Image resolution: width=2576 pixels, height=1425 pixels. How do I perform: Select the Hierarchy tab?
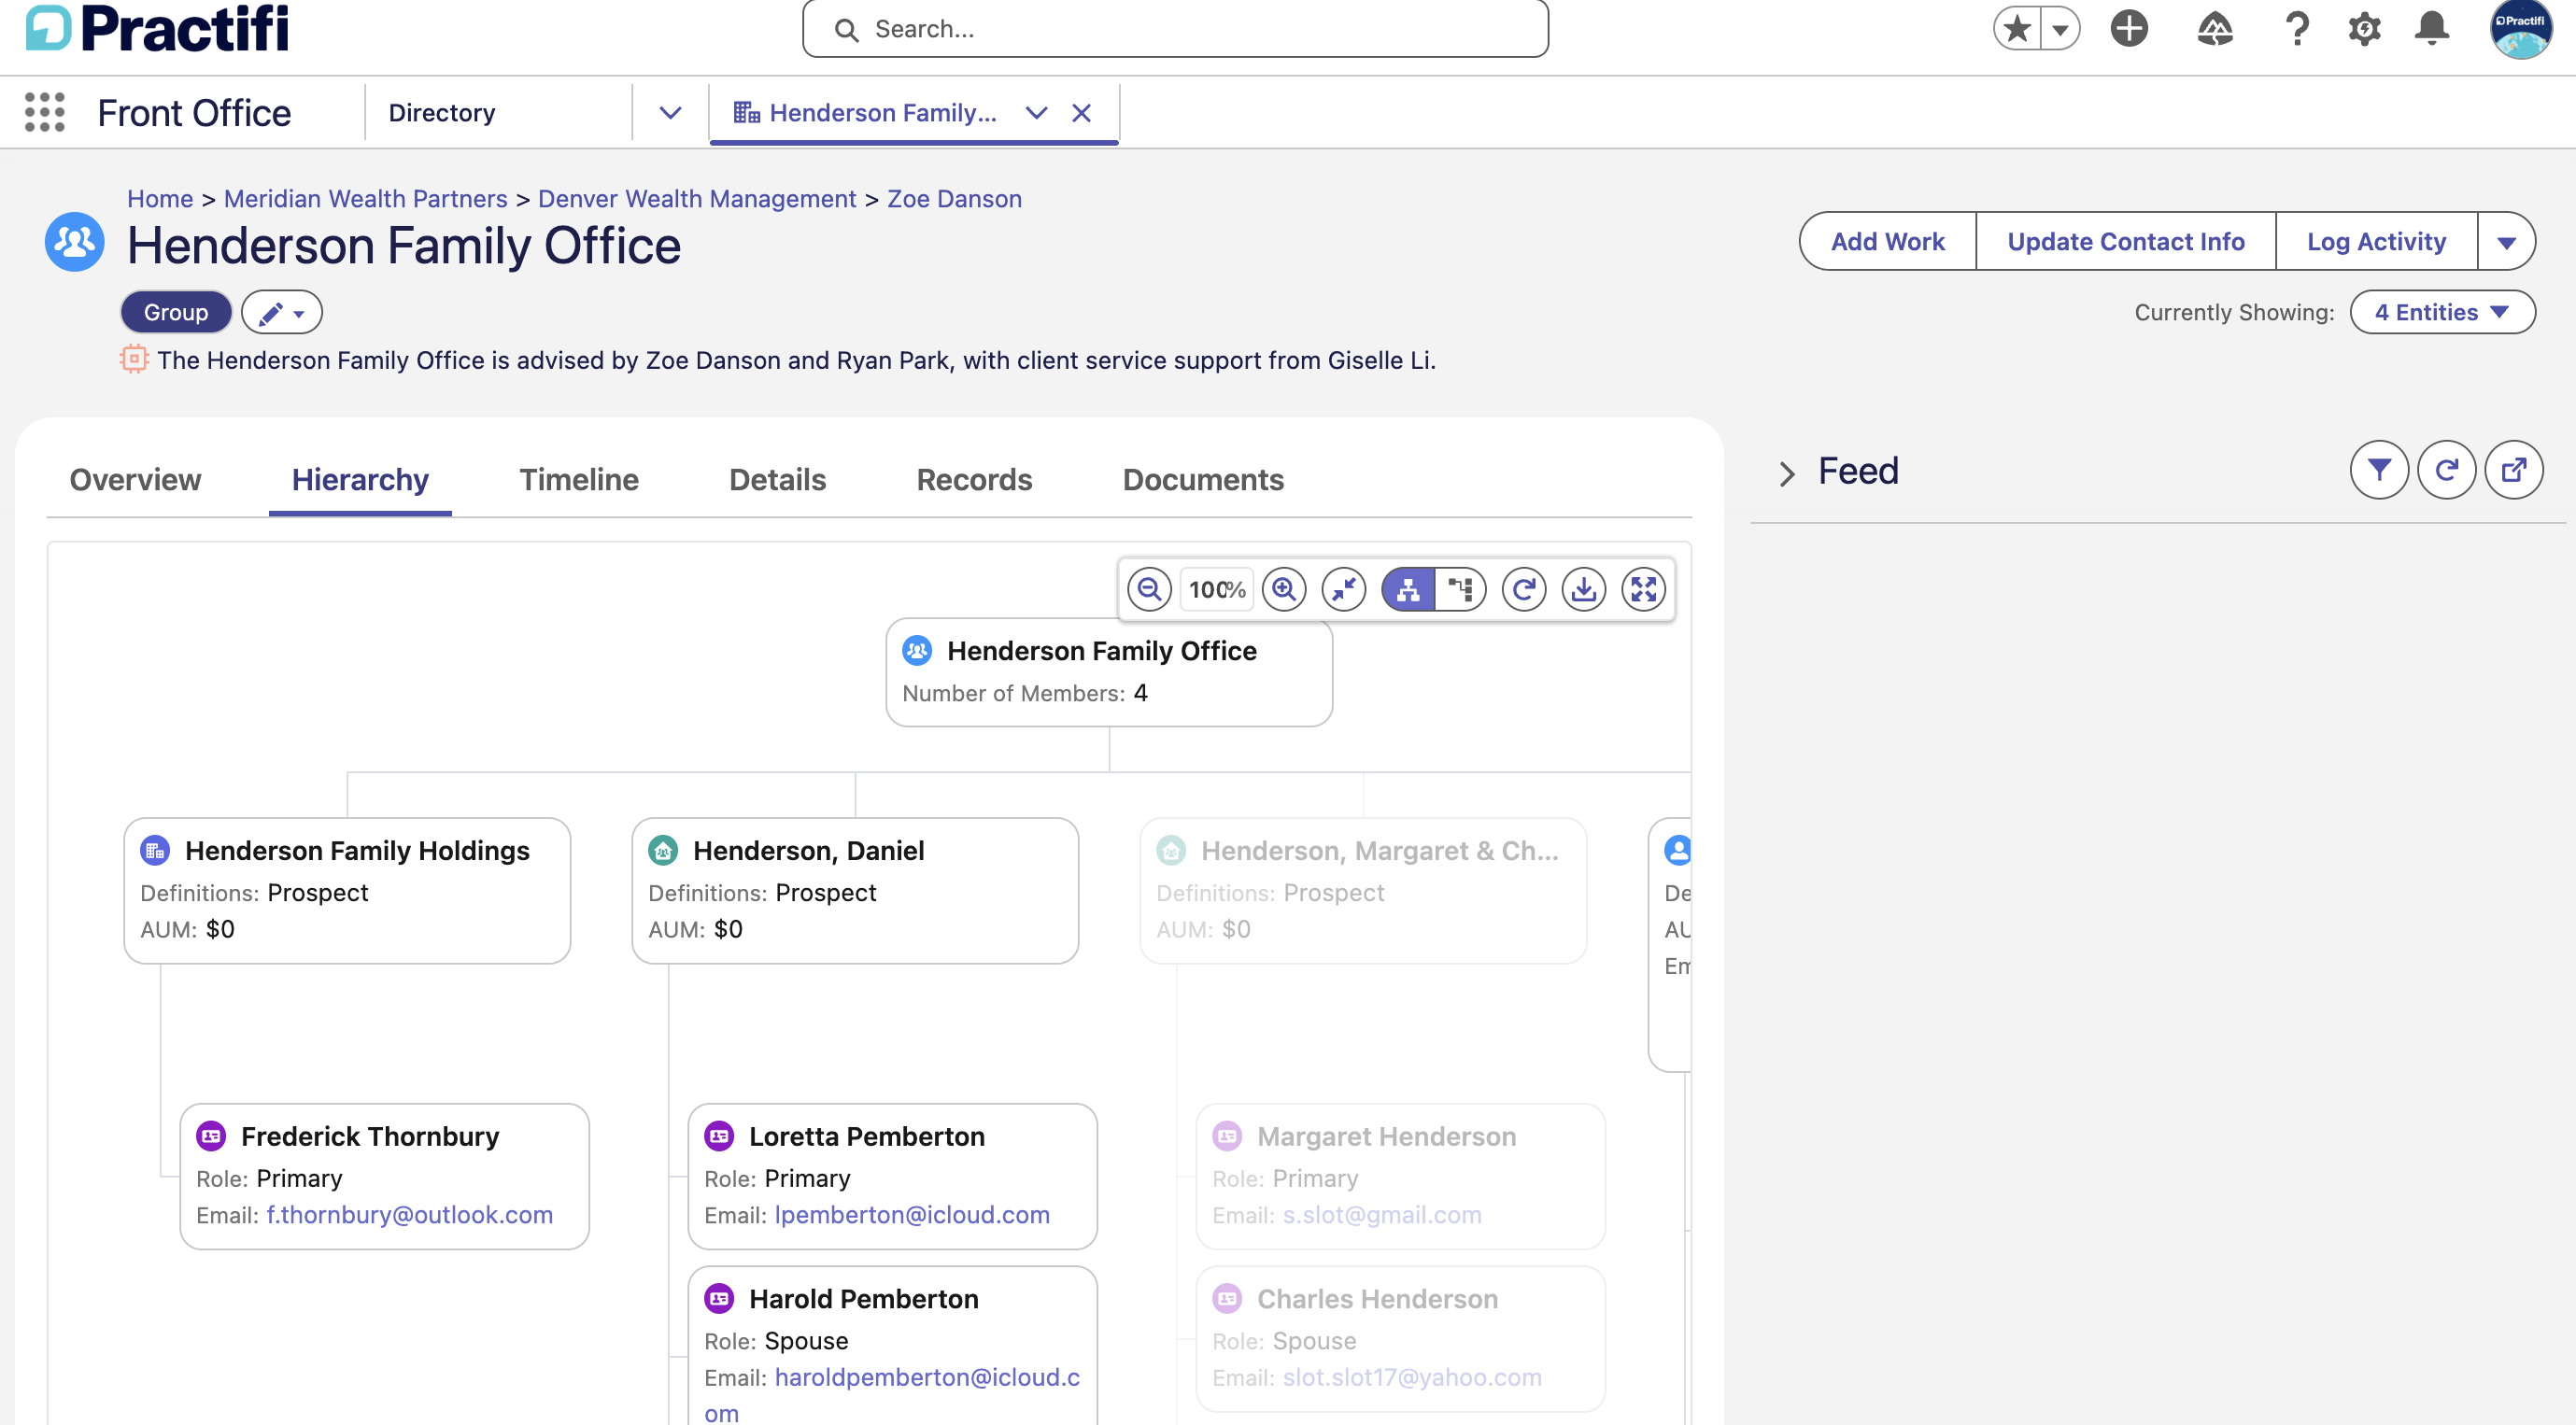360,480
